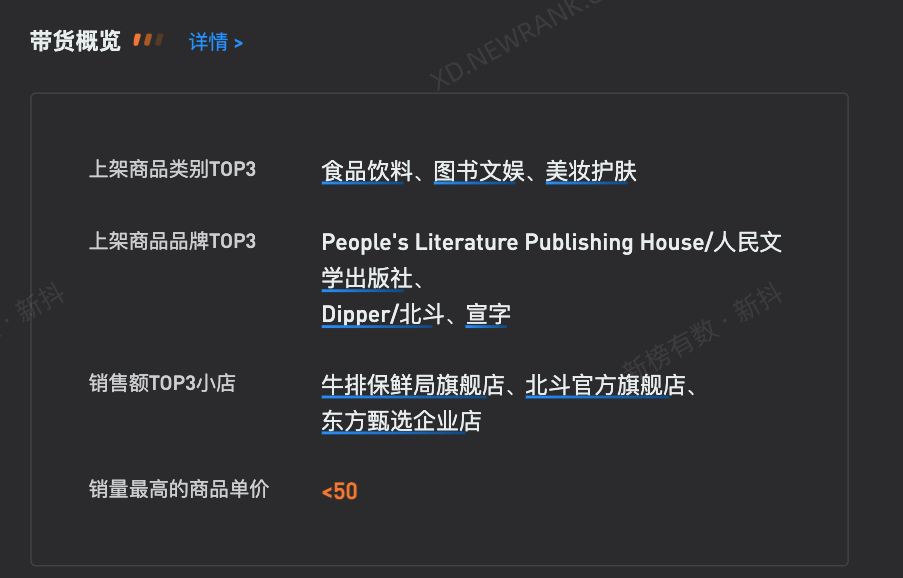Click the 美妆护肤 category link
This screenshot has height=578, width=903.
[591, 171]
